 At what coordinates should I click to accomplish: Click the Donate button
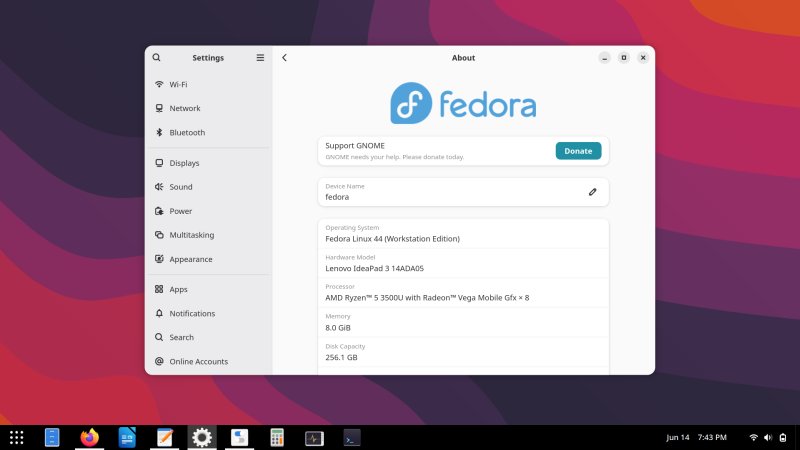click(578, 151)
